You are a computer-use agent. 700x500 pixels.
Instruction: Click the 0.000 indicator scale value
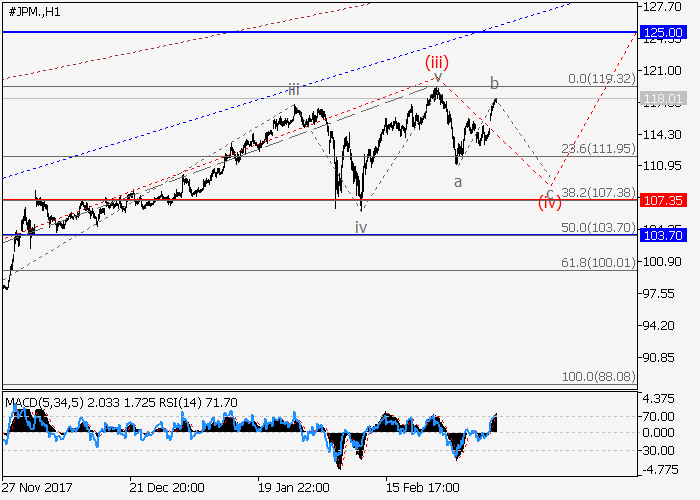coord(658,433)
